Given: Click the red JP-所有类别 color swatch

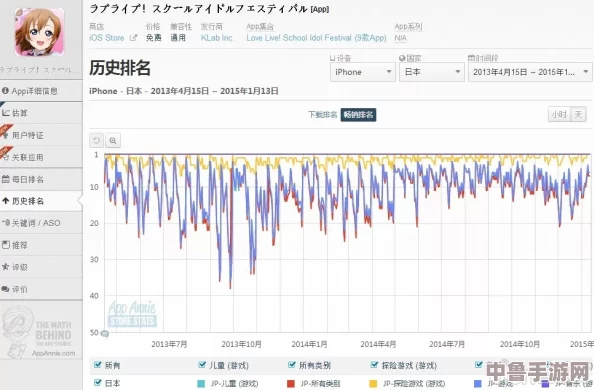Looking at the screenshot, I should click(x=291, y=384).
